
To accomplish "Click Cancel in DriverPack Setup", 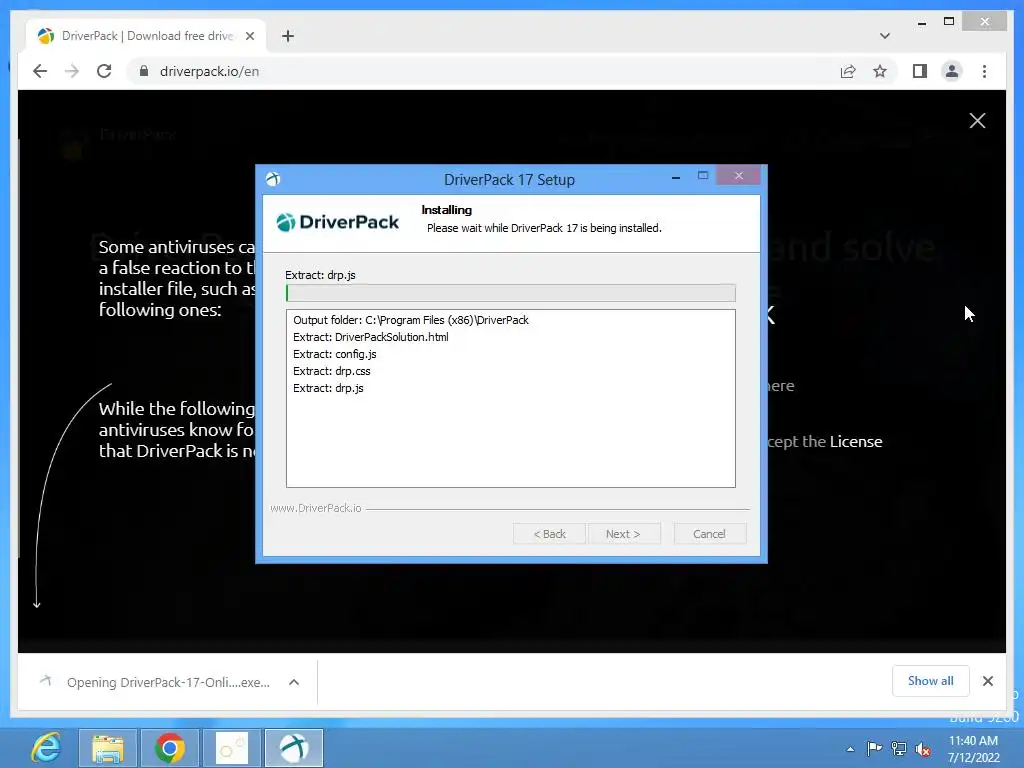I will (x=709, y=534).
